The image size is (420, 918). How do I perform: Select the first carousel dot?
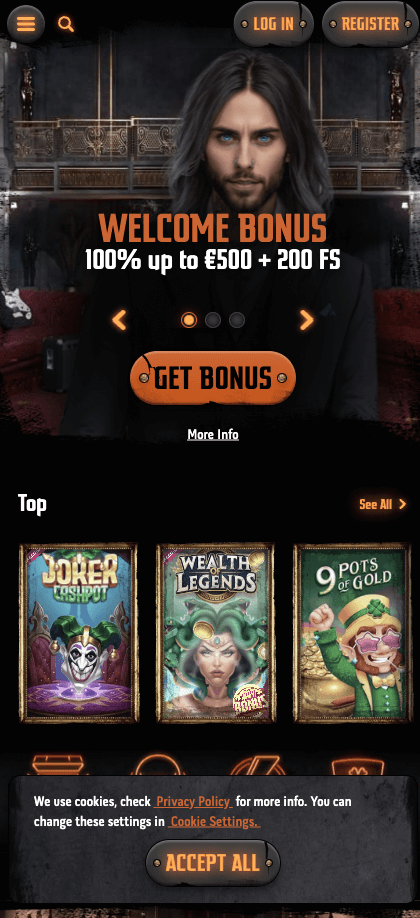tap(189, 320)
